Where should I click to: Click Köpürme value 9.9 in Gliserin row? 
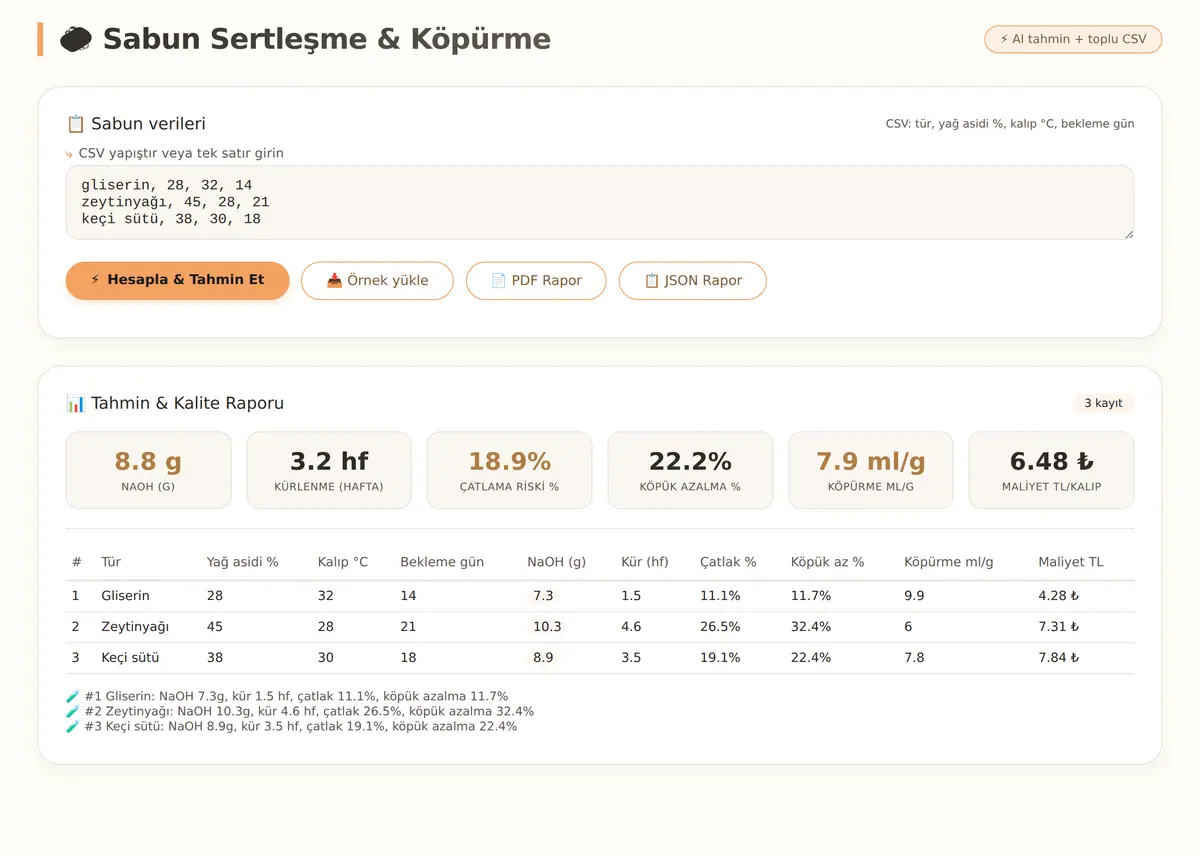click(x=914, y=596)
